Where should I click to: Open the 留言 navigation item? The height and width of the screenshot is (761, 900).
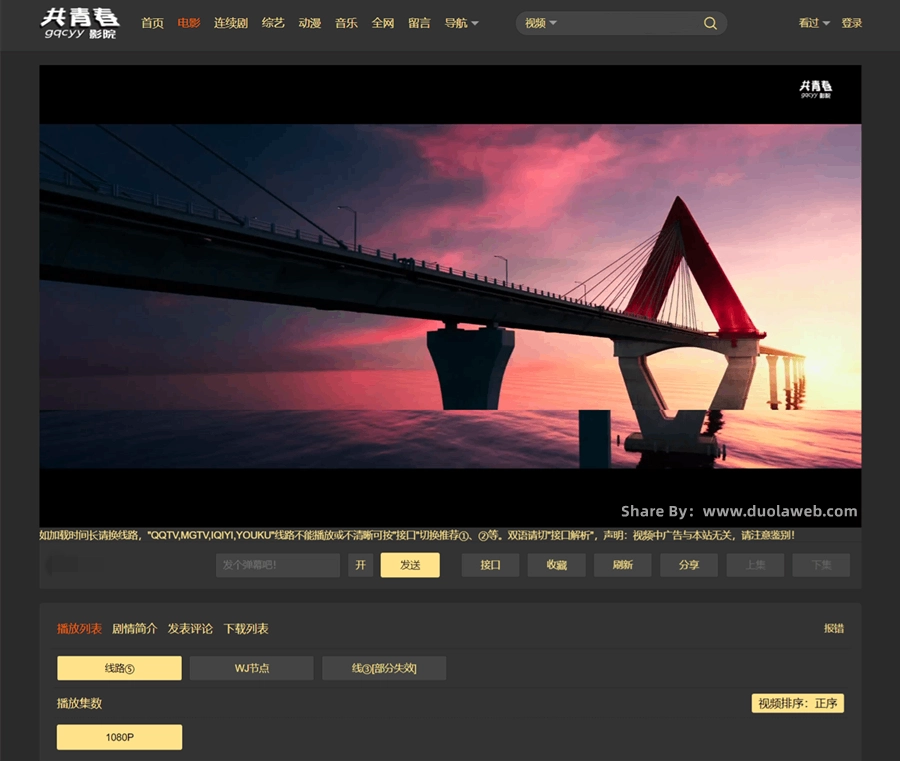coord(420,23)
